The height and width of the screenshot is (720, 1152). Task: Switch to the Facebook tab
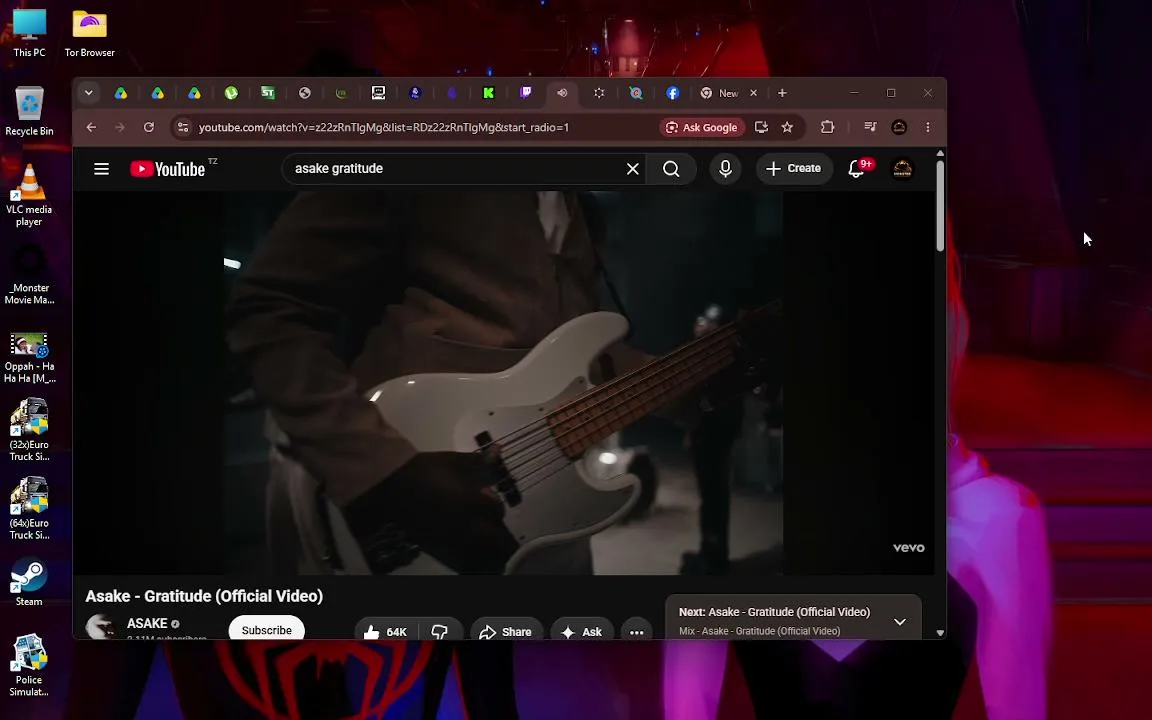(x=672, y=93)
